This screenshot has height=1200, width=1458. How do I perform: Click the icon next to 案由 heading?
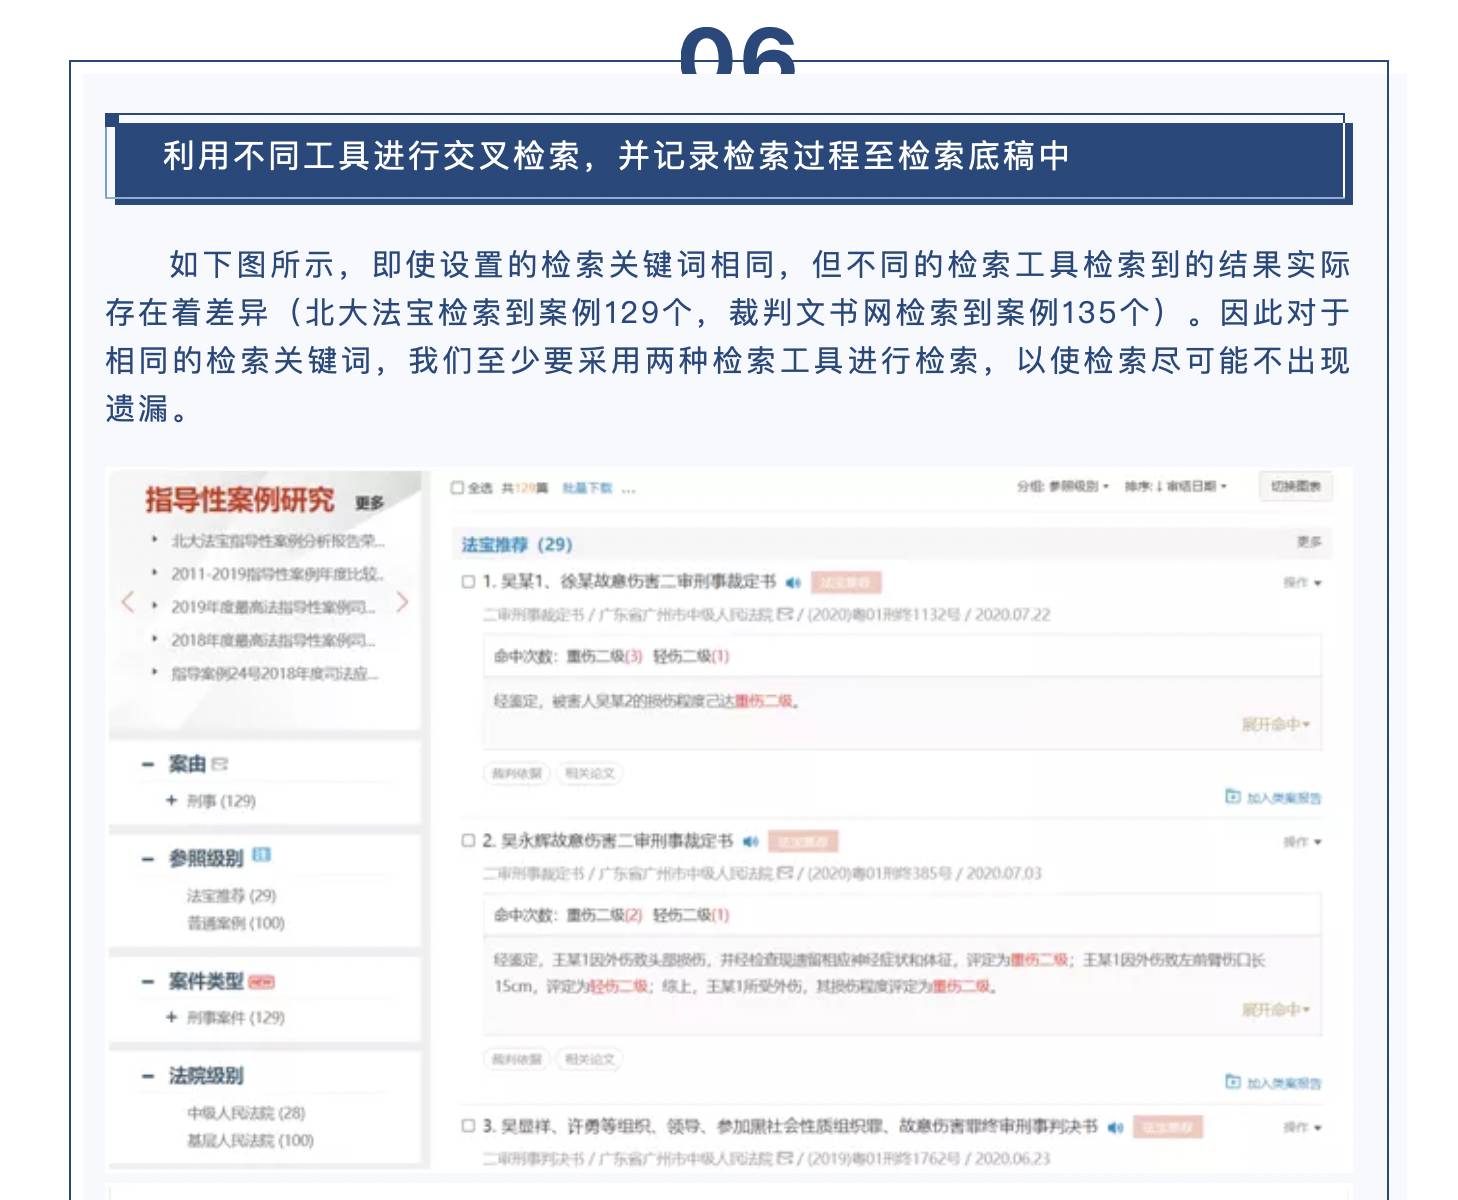[x=220, y=764]
